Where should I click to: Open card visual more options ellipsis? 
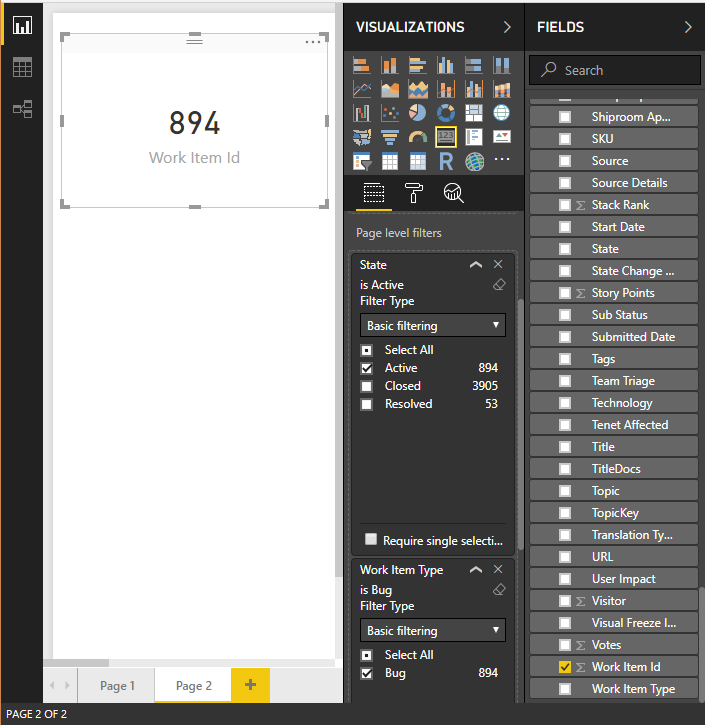[x=313, y=41]
